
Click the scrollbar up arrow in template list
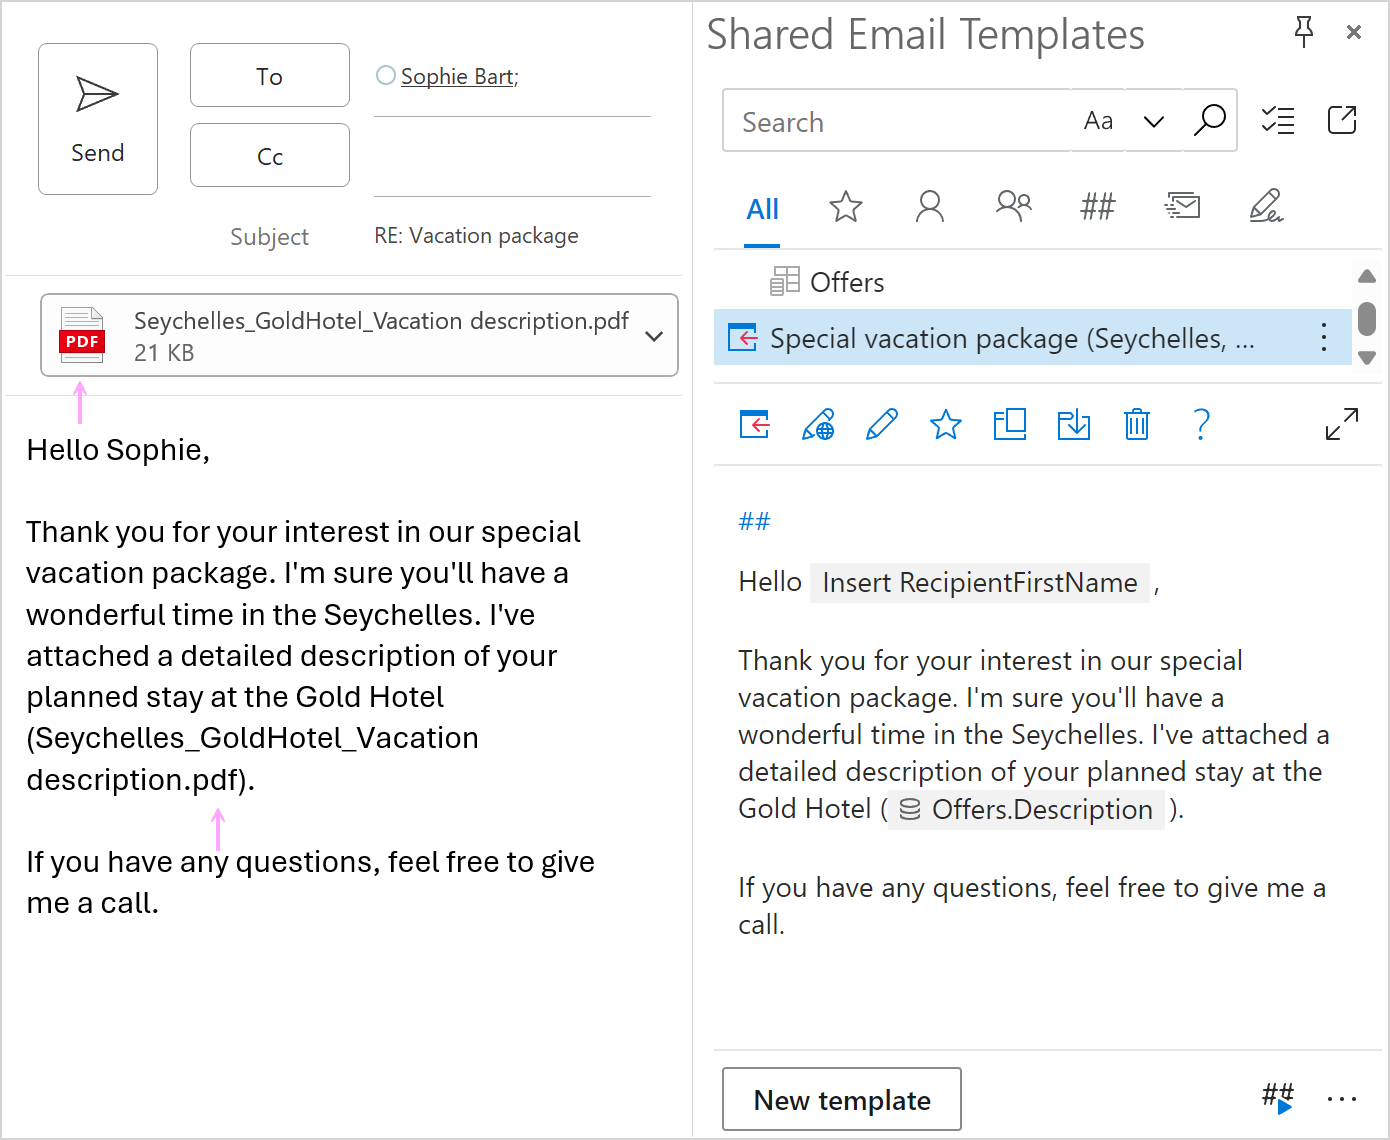[1367, 276]
